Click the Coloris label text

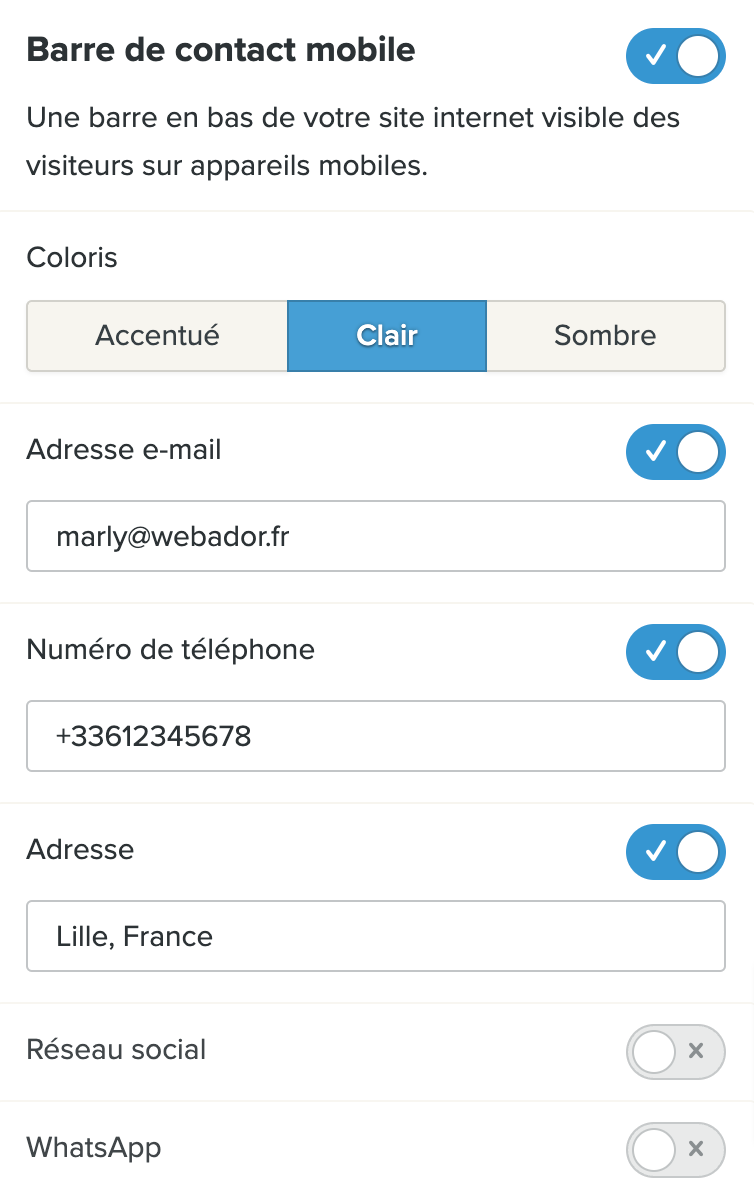(72, 257)
